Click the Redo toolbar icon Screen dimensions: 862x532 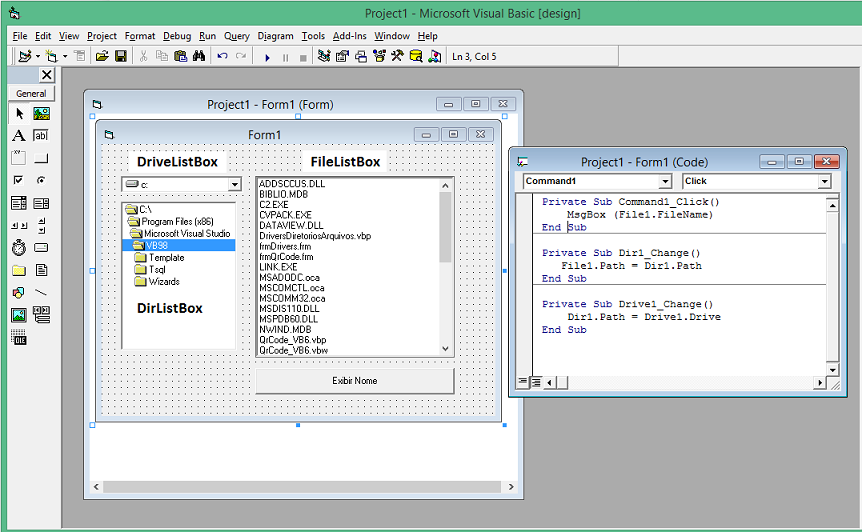(x=241, y=56)
